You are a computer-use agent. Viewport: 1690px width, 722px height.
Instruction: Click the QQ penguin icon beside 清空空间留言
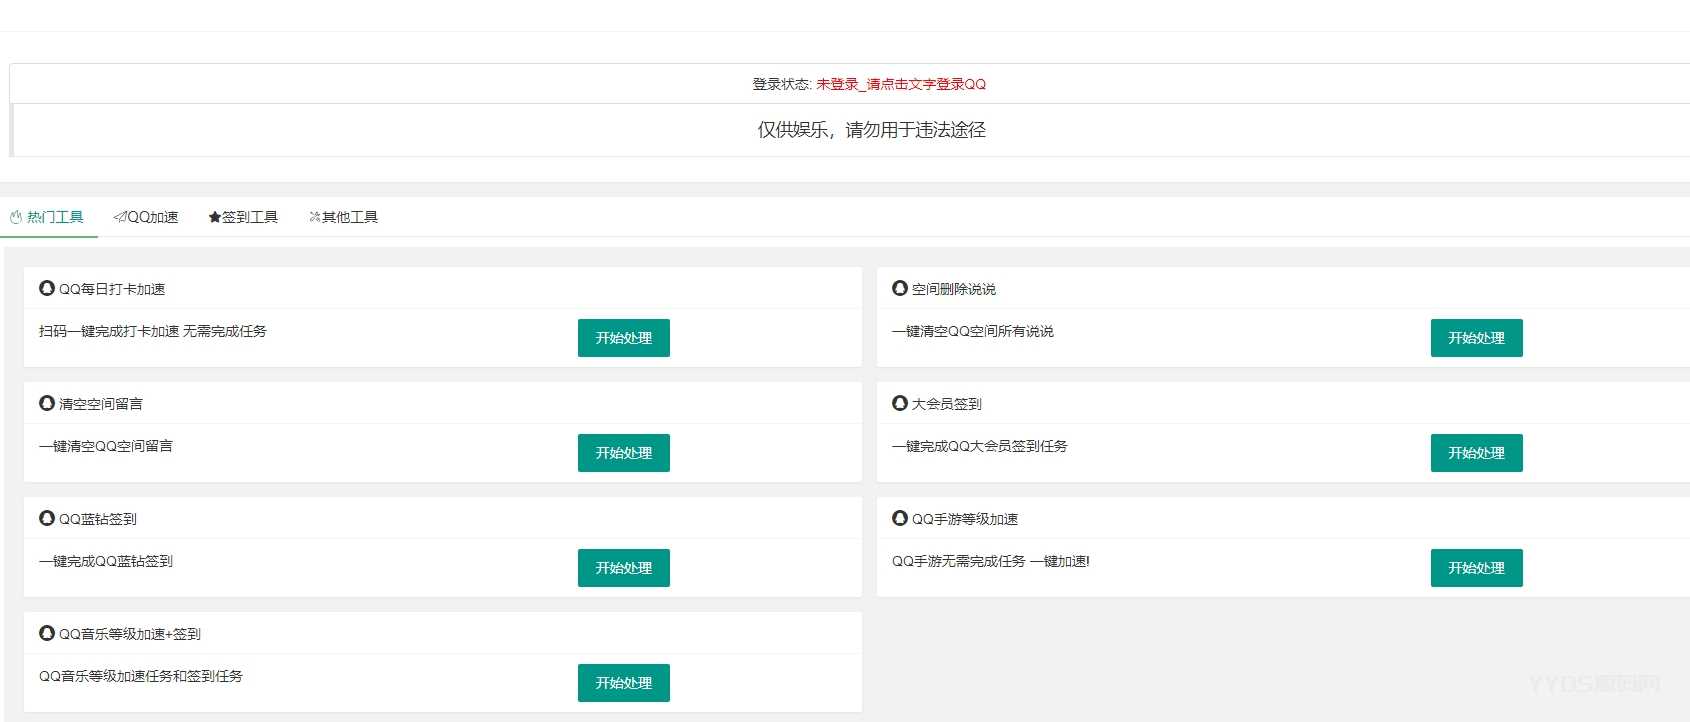coord(47,403)
